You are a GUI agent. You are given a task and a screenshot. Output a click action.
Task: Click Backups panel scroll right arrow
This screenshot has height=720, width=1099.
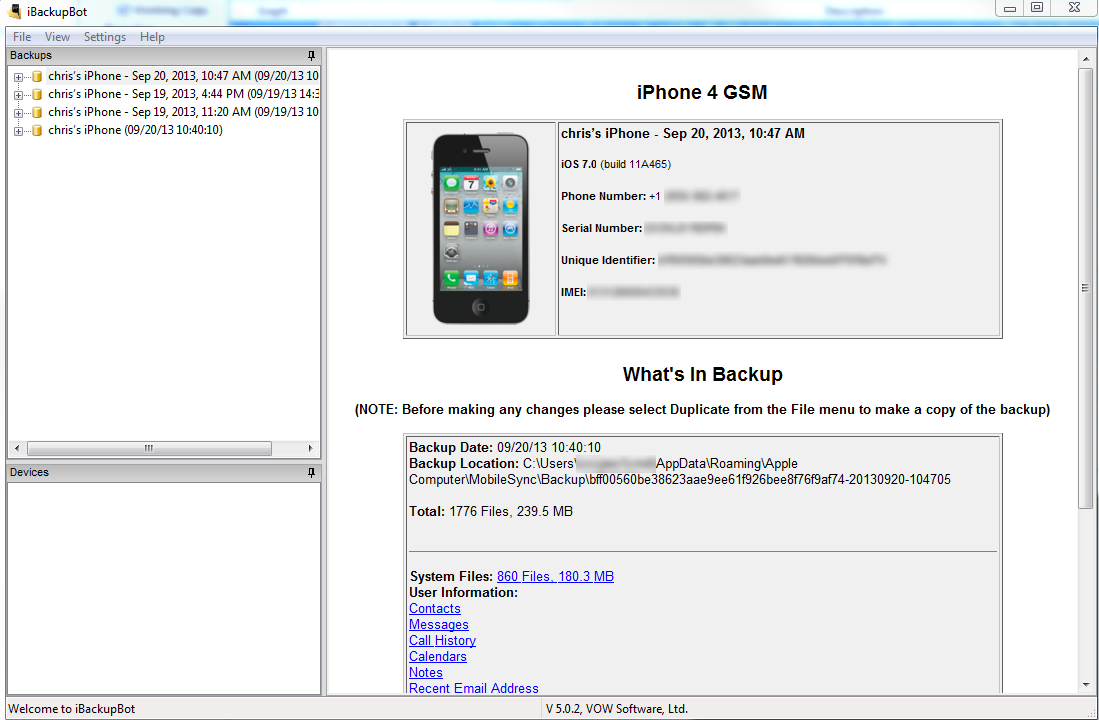(x=310, y=449)
